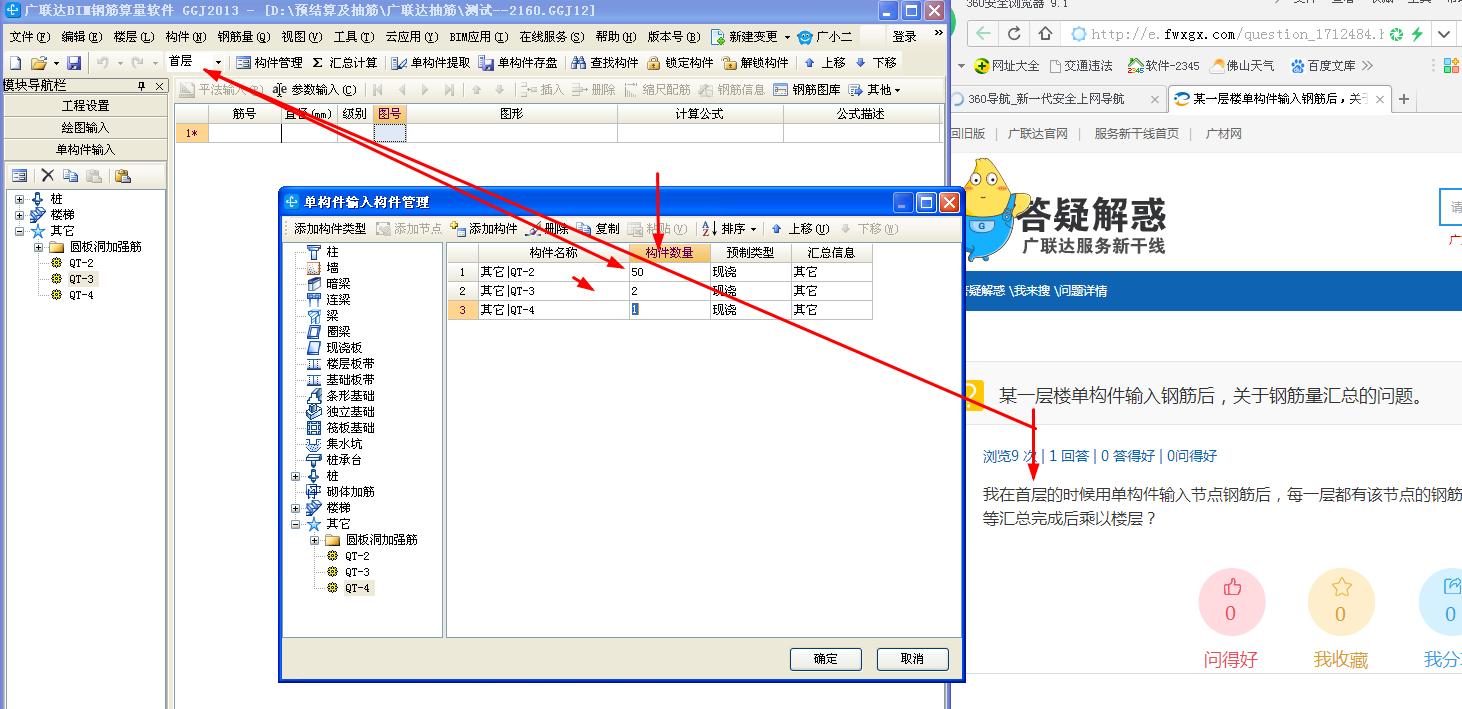Click 解锁构件 unlock icon

tap(755, 63)
